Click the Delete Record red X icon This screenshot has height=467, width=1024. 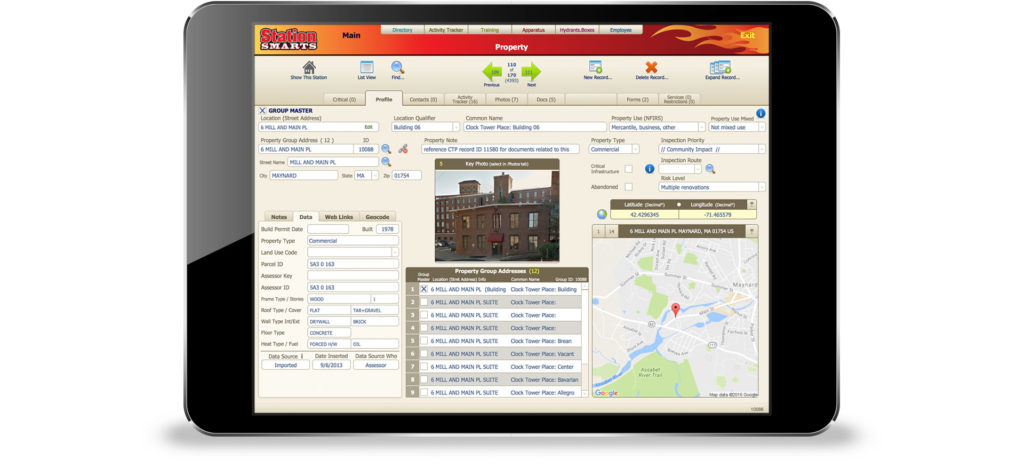(x=651, y=67)
